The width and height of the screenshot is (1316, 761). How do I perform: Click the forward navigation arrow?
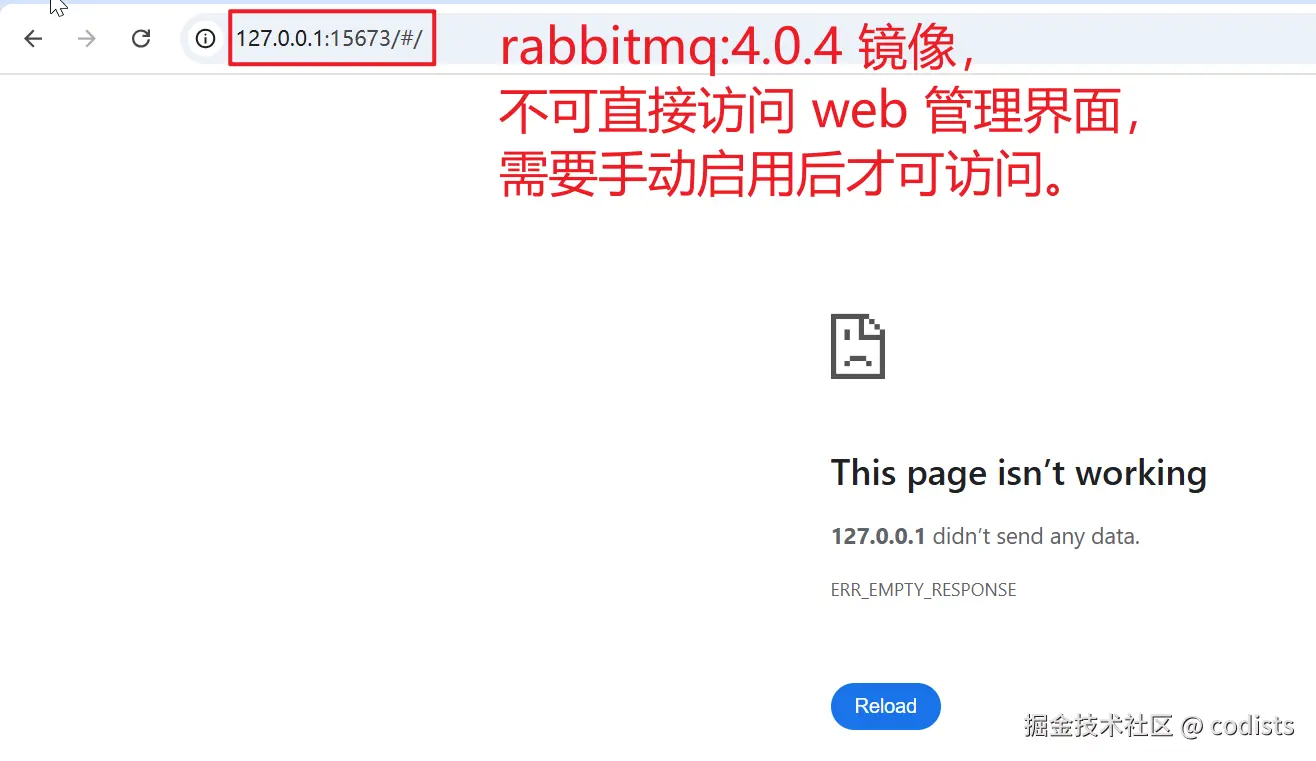pyautogui.click(x=87, y=39)
